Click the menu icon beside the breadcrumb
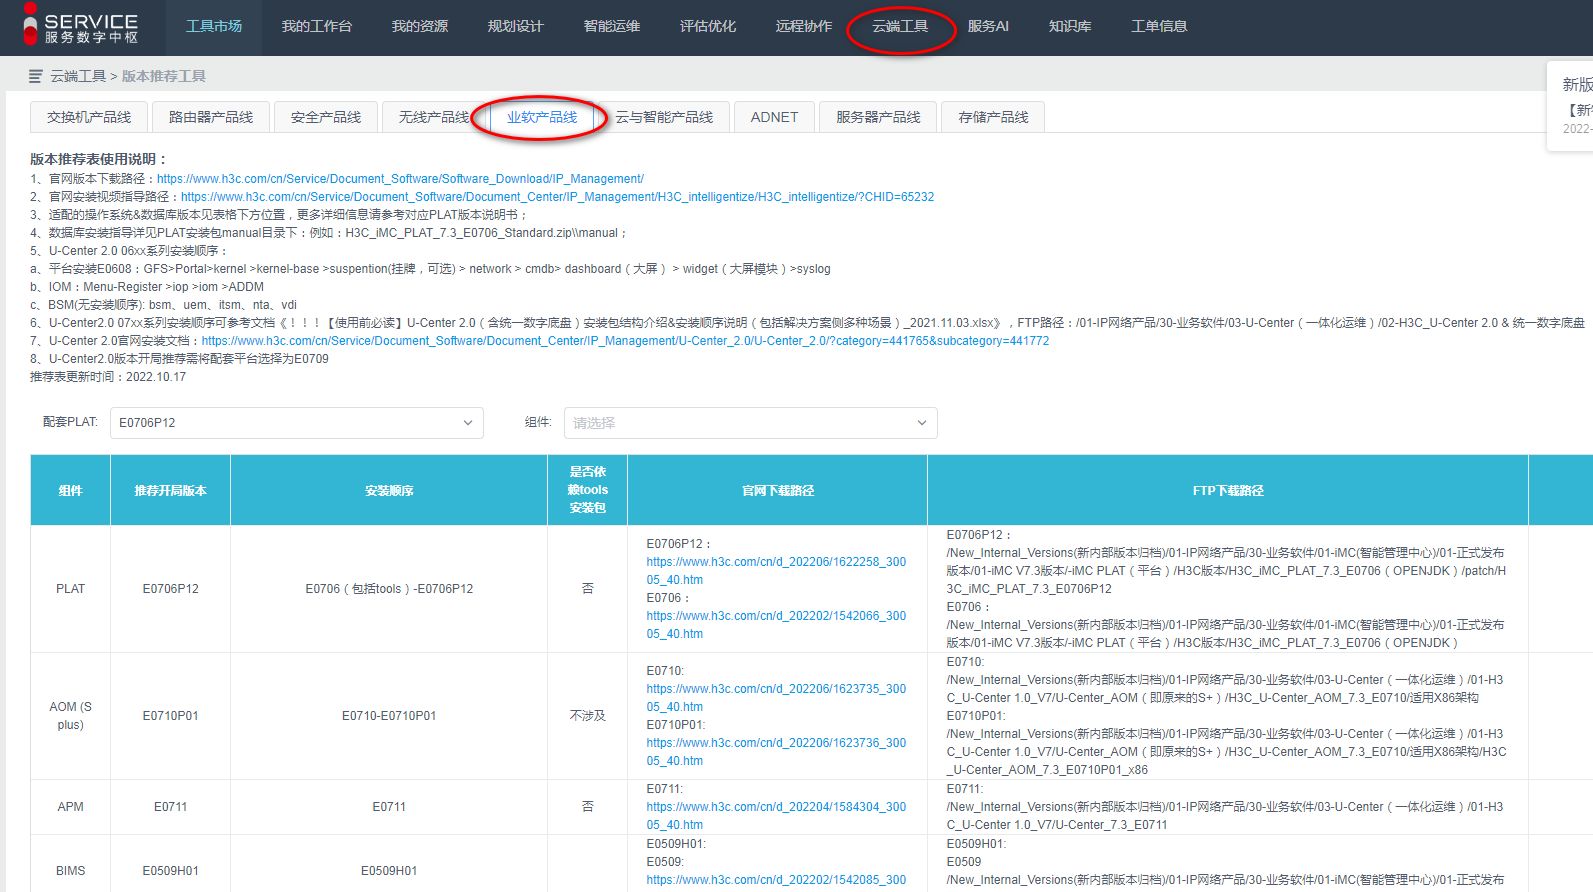Screen dimensions: 1593x892 point(36,76)
